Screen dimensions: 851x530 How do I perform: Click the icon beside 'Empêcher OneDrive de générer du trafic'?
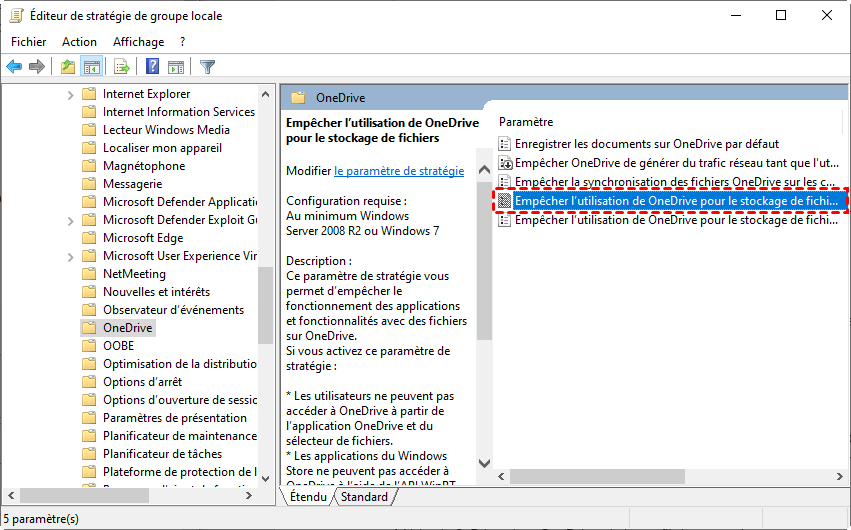pyautogui.click(x=505, y=163)
